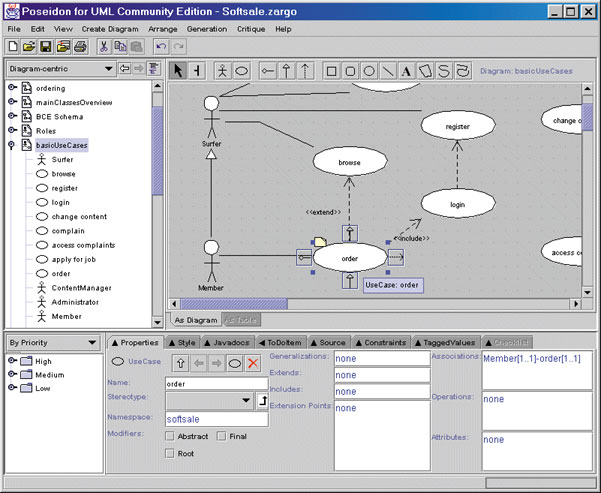This screenshot has height=493, width=601.
Task: Click the Print icon in toolbar
Action: [x=80, y=47]
